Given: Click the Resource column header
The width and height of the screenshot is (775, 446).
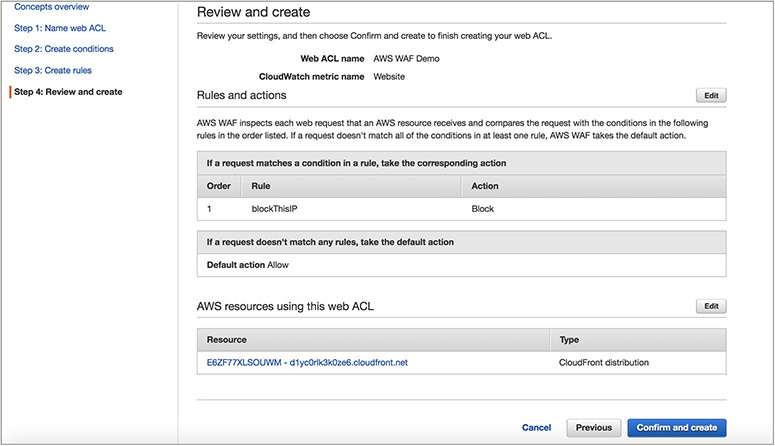Looking at the screenshot, I should tap(226, 340).
